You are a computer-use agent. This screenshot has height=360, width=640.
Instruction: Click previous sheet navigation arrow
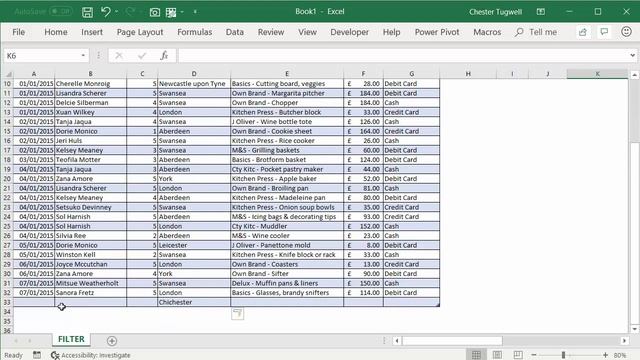point(16,340)
